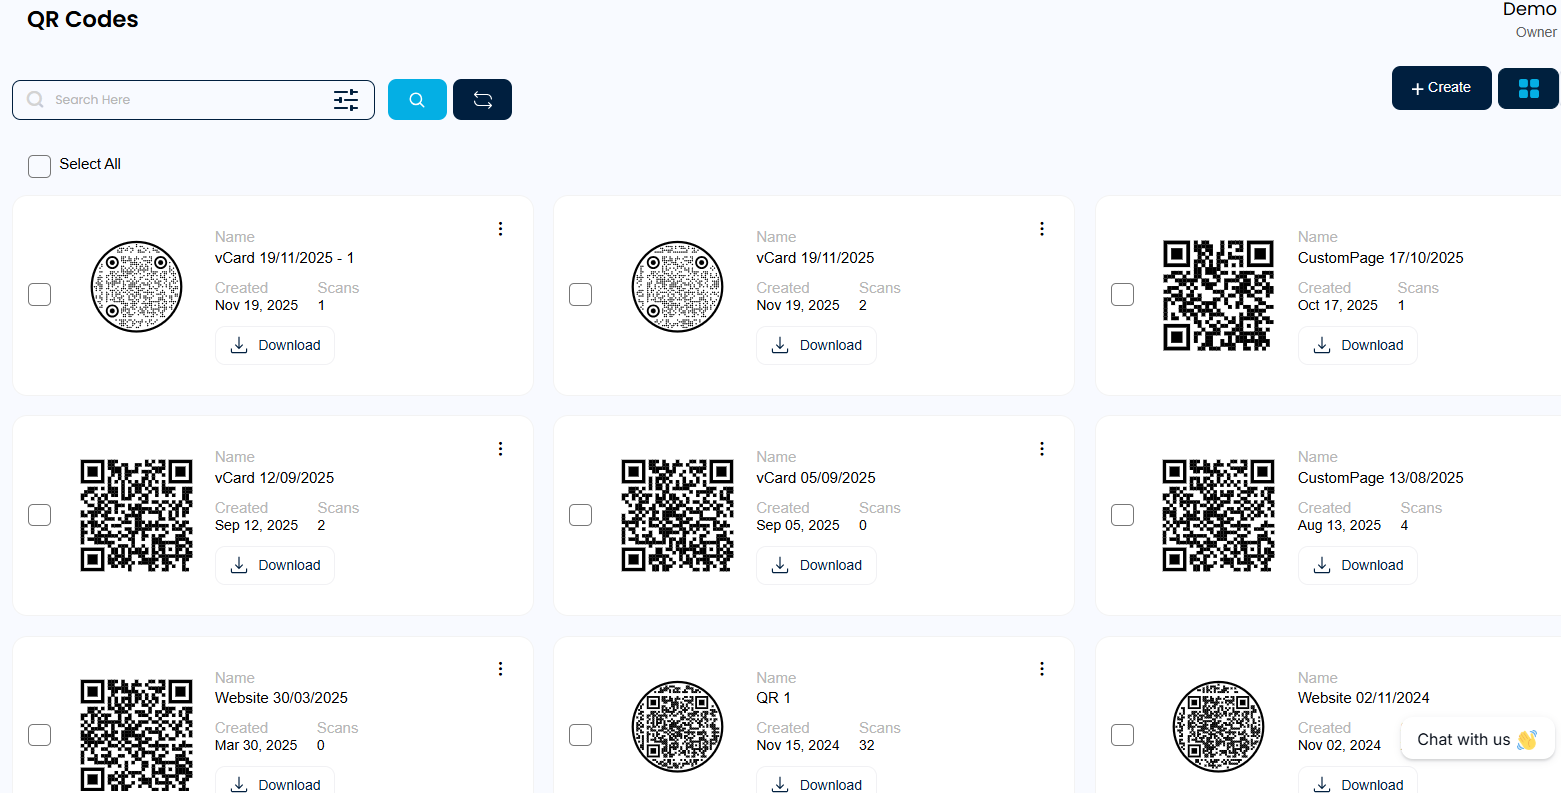Click the blue search magnifier button
1561x793 pixels.
pyautogui.click(x=417, y=100)
